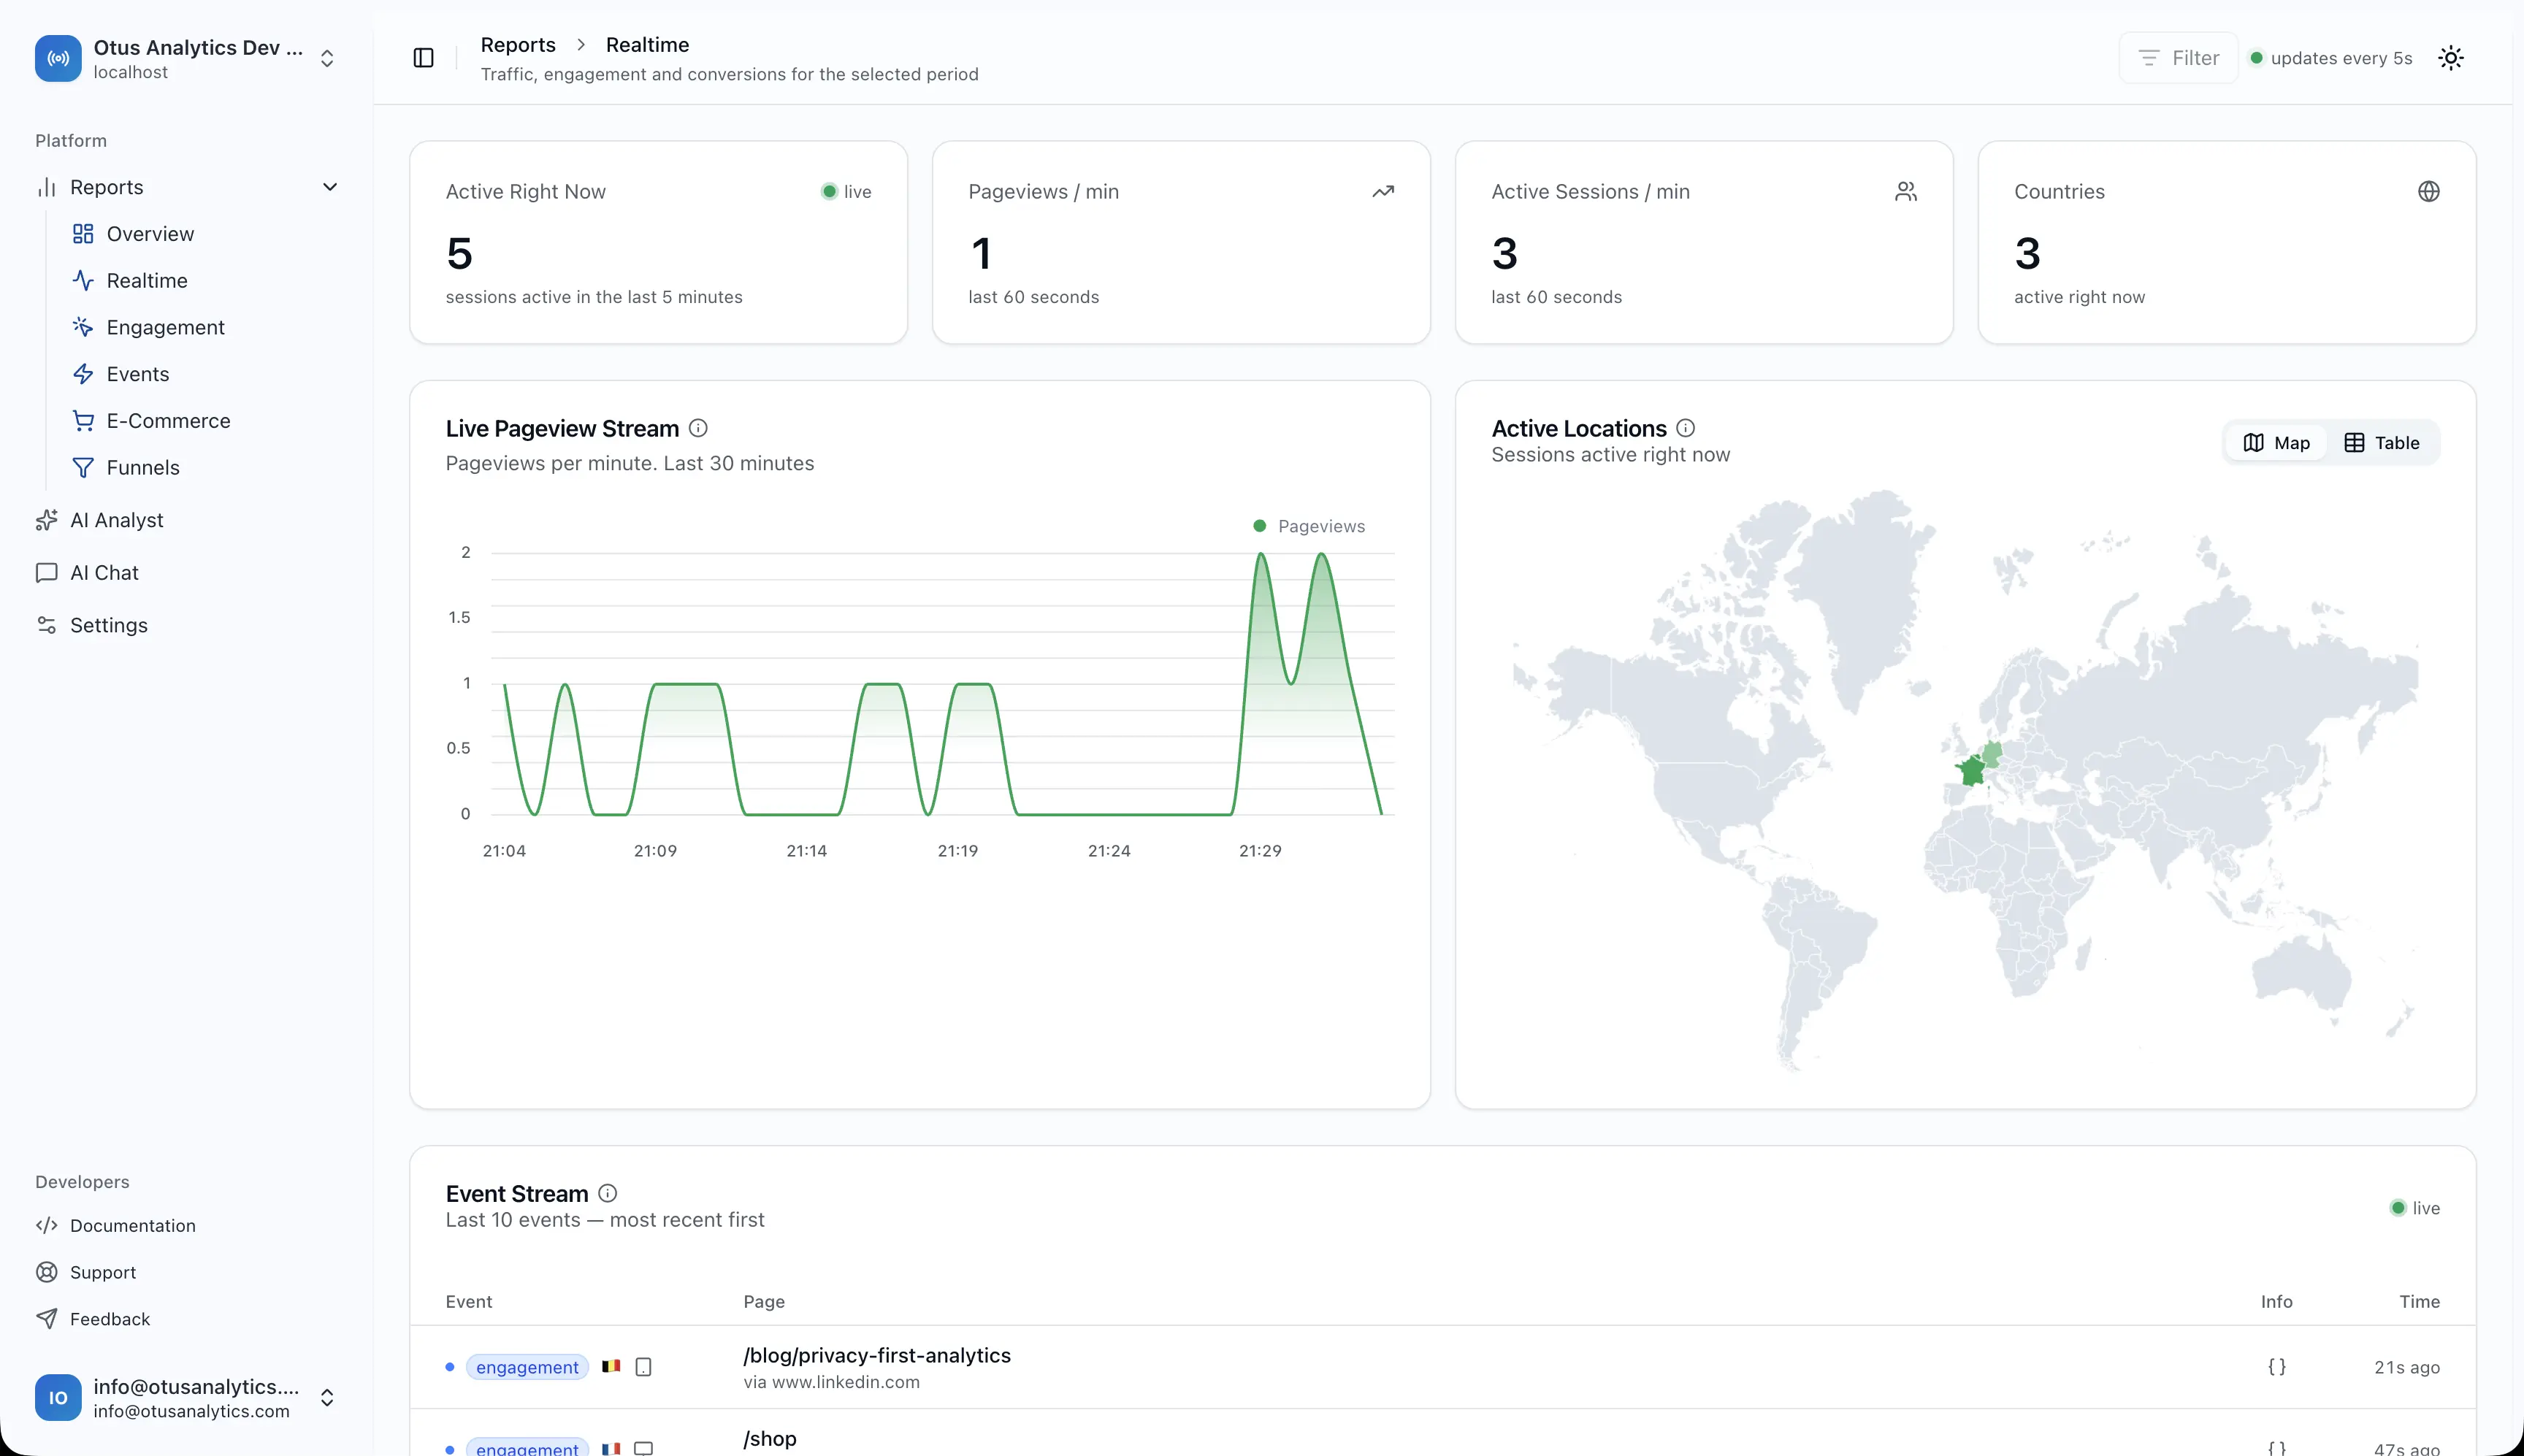Click the Support lifebuoy icon

(46, 1272)
